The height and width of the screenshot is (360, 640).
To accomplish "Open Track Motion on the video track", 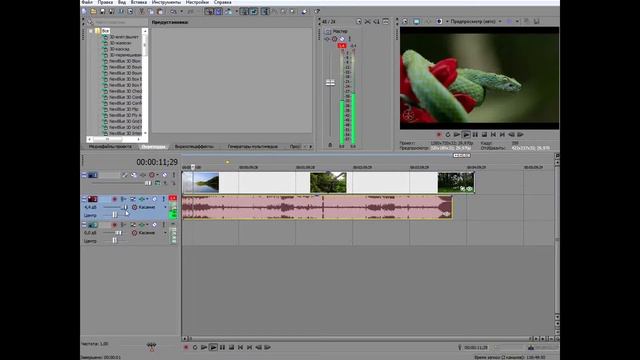I will pyautogui.click(x=133, y=175).
